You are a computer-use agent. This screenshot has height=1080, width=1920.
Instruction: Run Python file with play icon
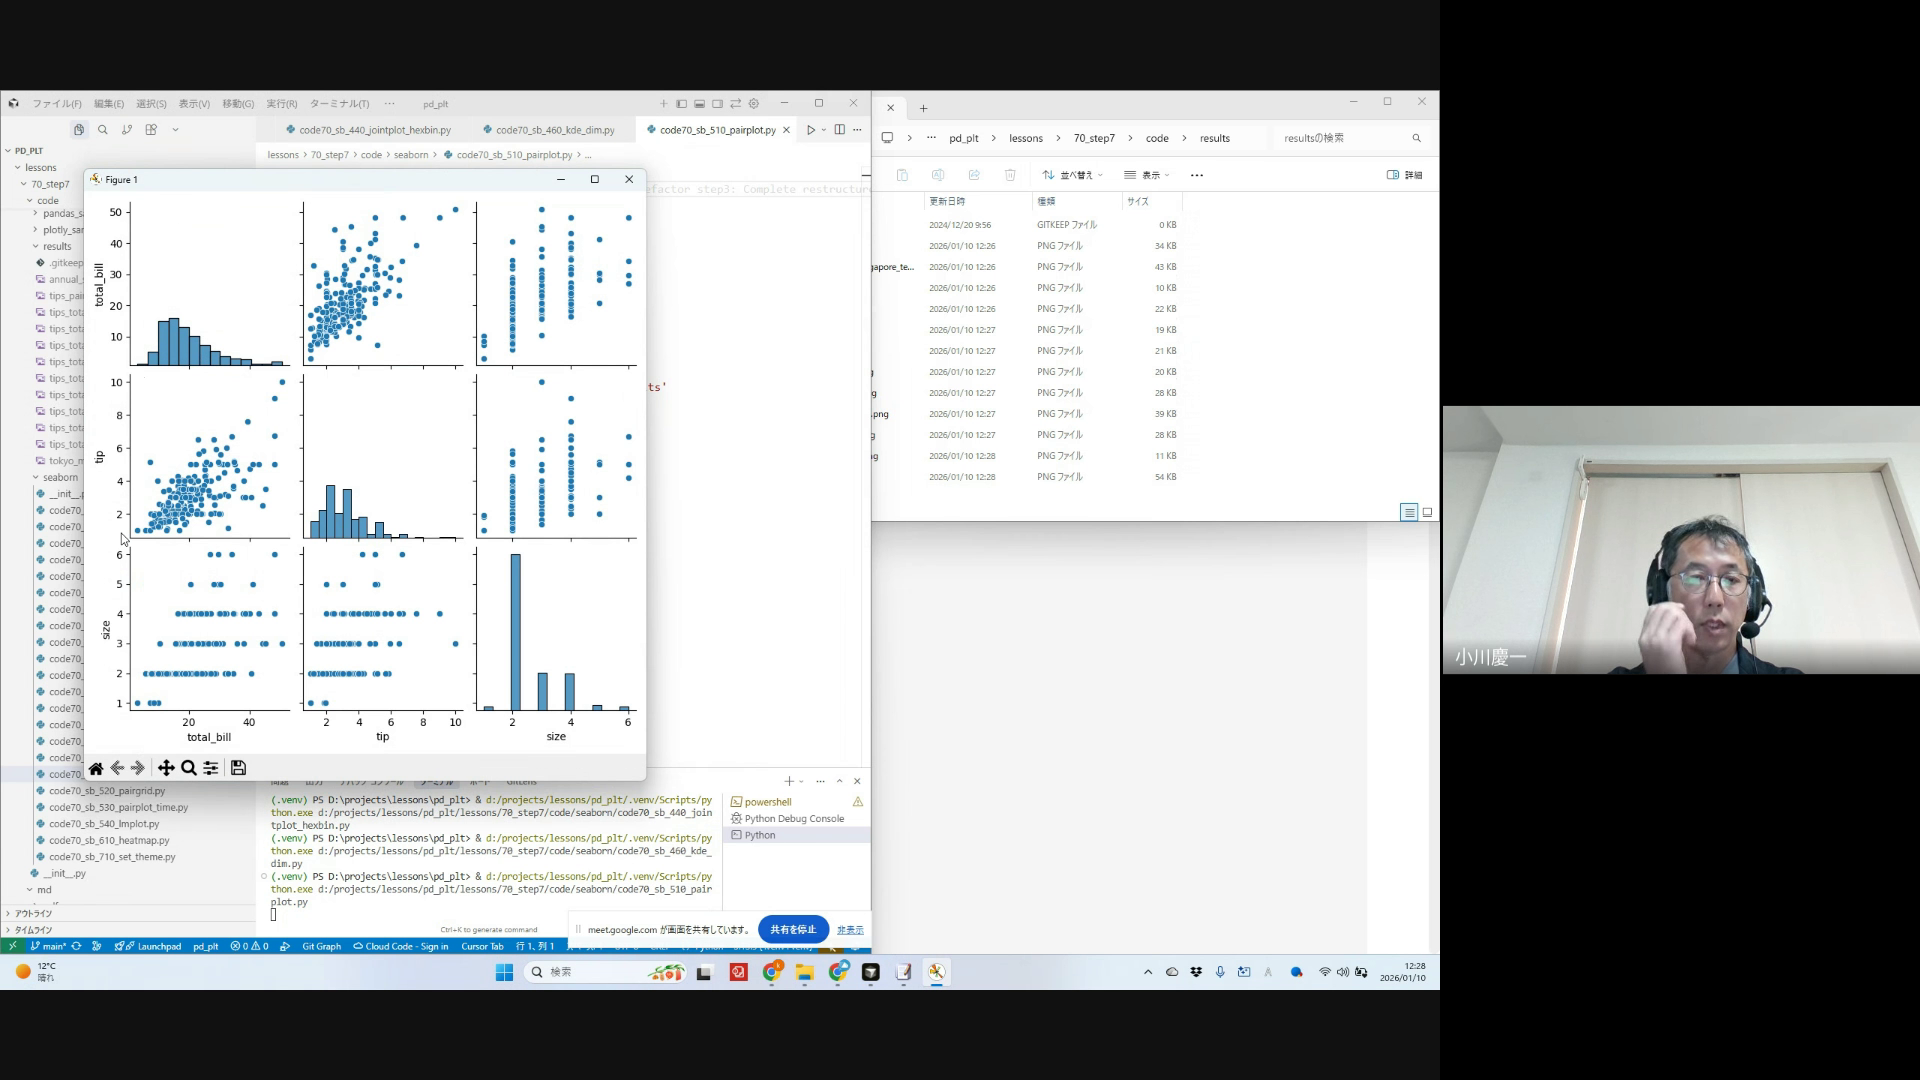coord(811,130)
